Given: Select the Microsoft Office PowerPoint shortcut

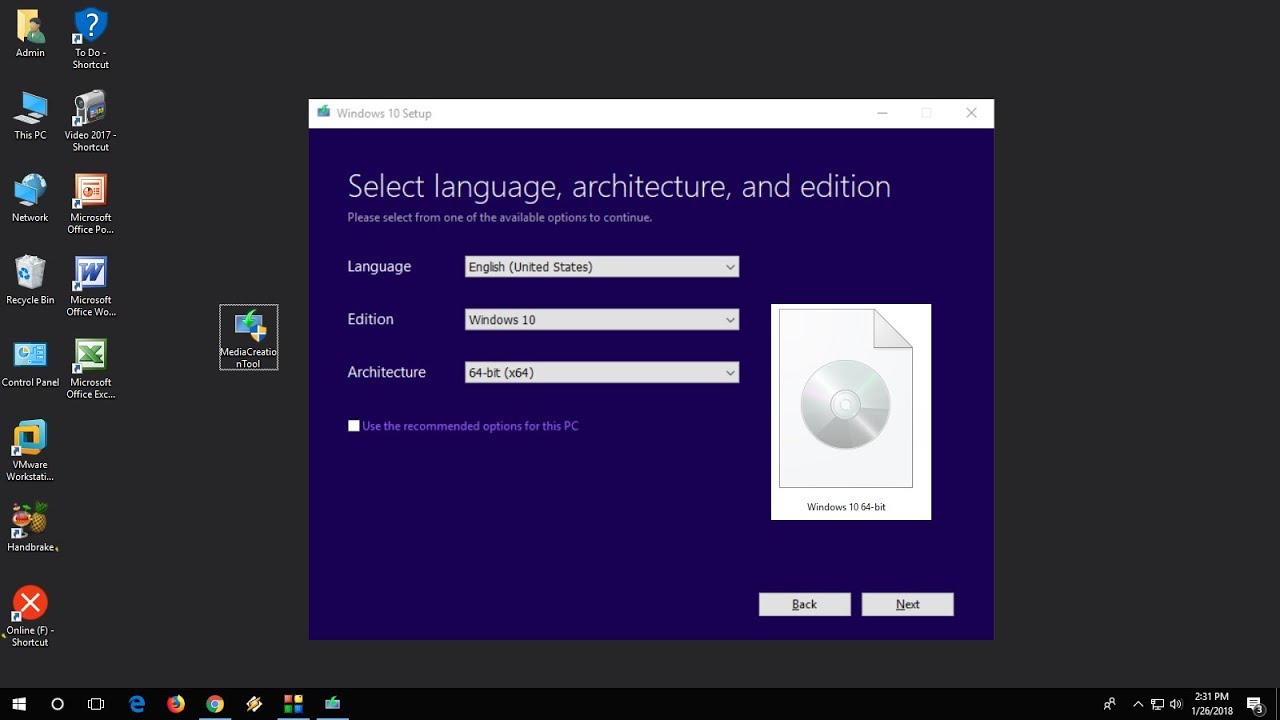Looking at the screenshot, I should (91, 204).
